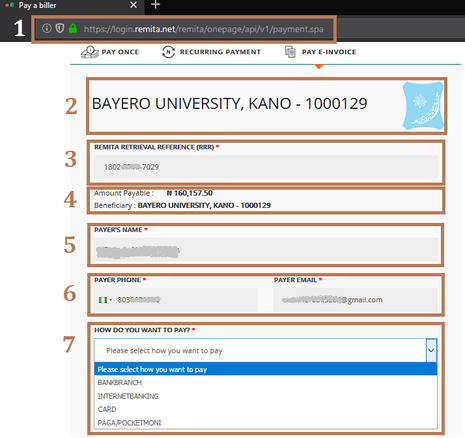Click the Payer Email input field
Viewport: 465px width, 438px height.
pos(355,300)
